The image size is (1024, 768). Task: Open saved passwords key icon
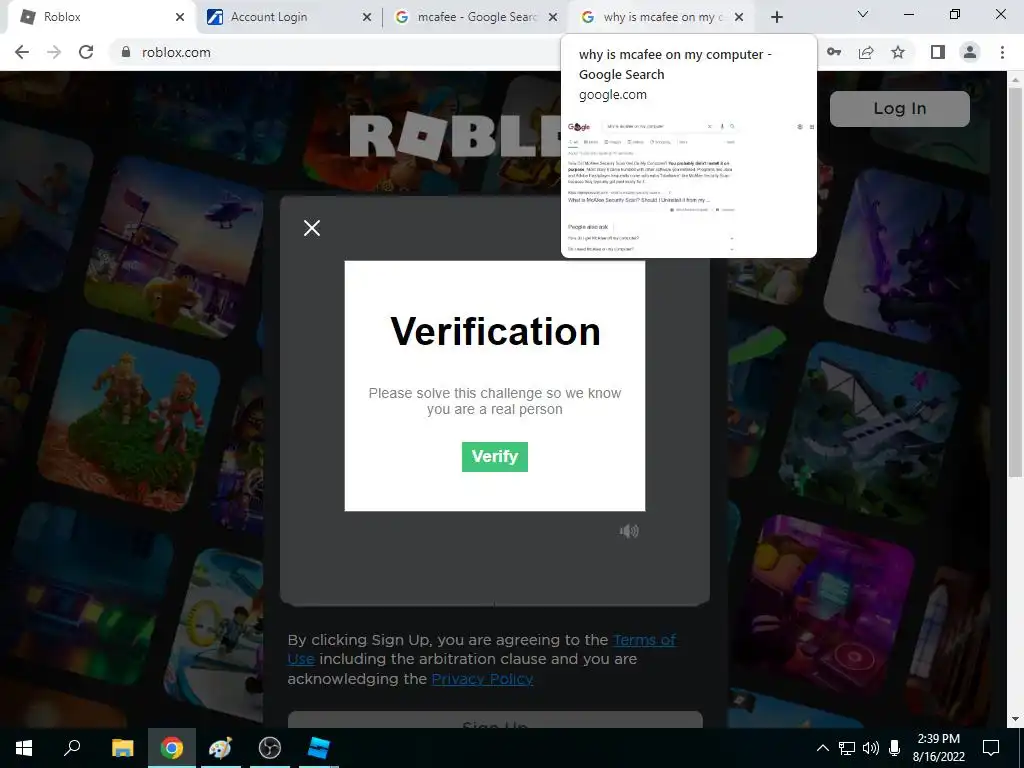834,52
